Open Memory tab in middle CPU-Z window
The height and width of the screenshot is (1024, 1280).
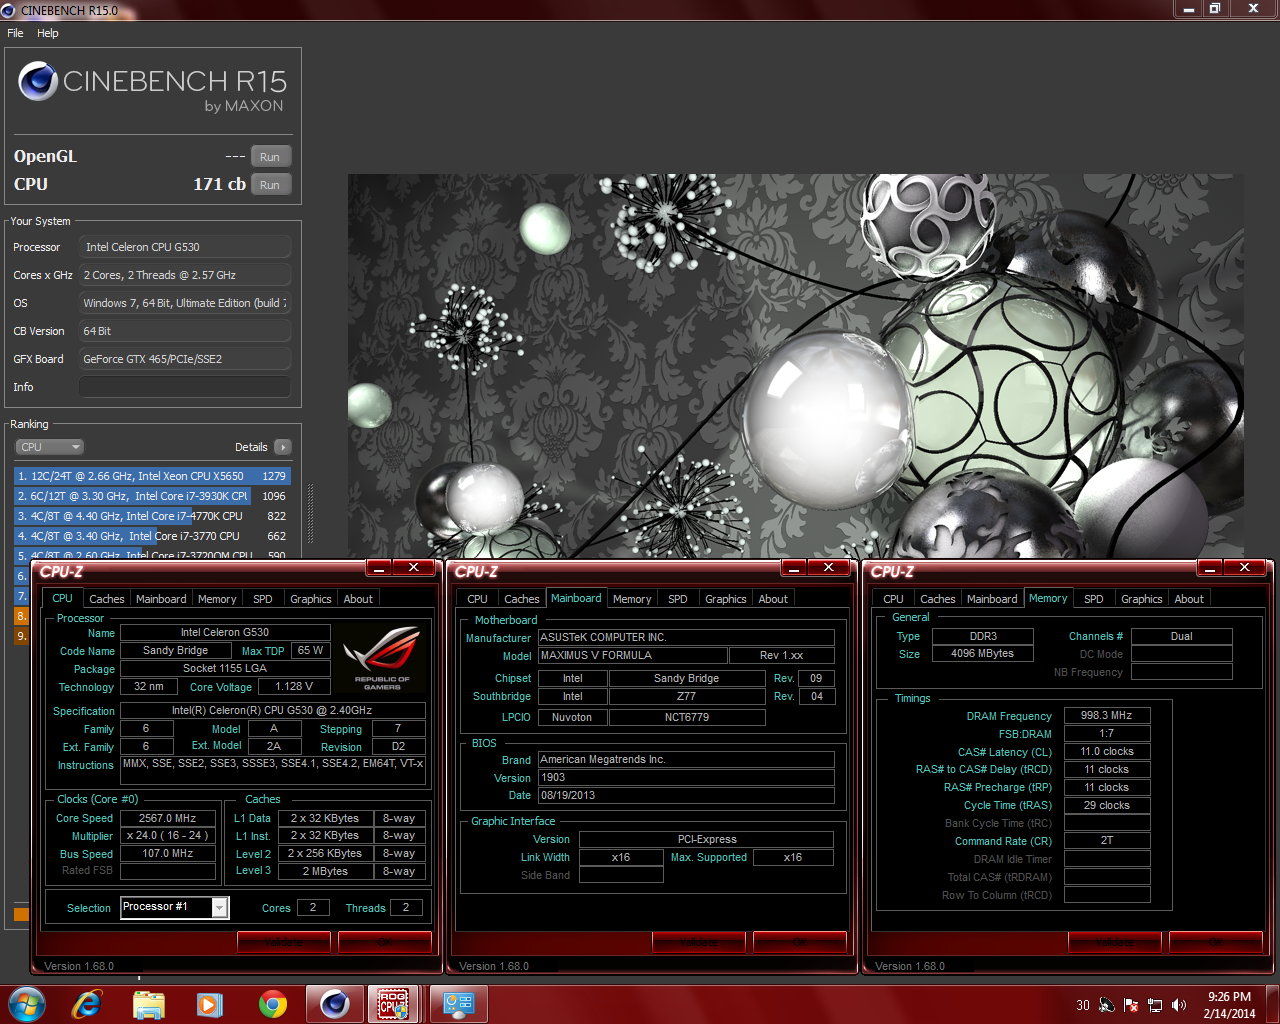(x=632, y=599)
